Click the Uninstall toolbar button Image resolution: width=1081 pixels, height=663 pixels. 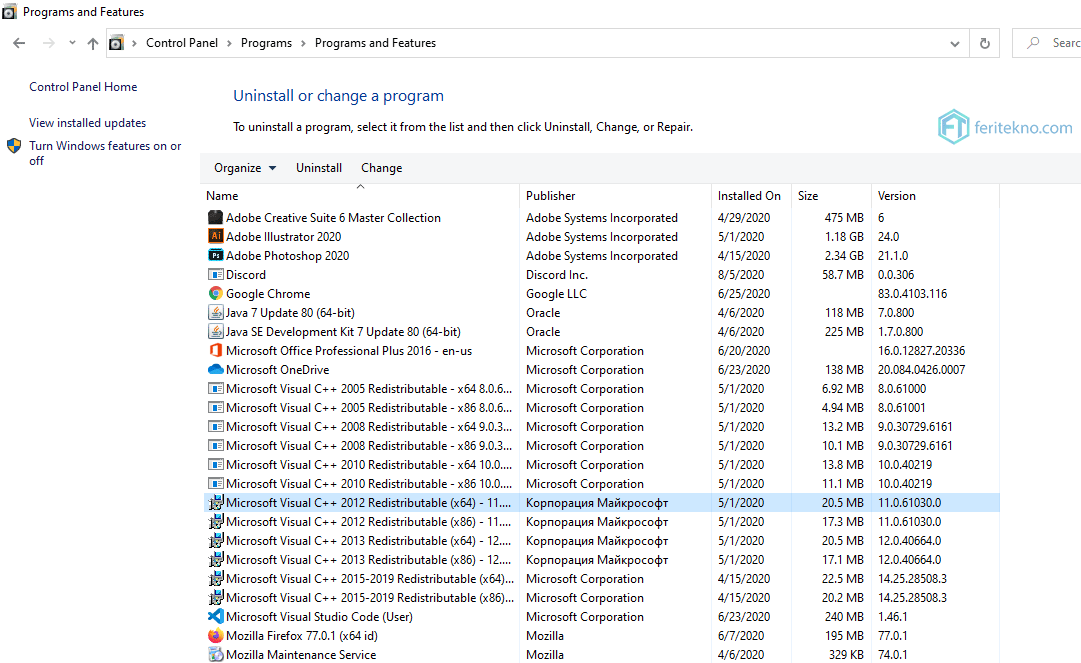[319, 167]
